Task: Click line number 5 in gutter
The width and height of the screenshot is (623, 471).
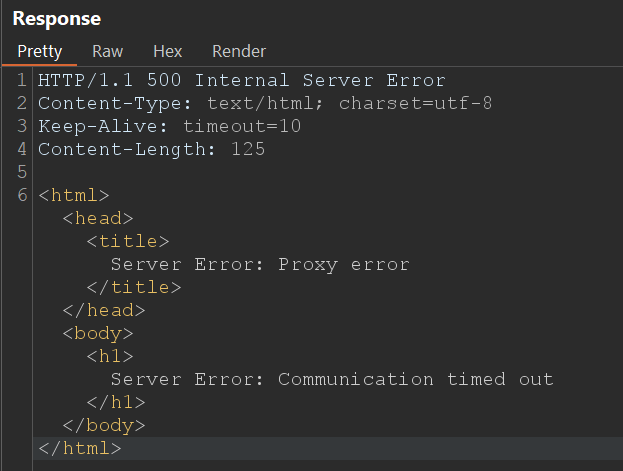Action: click(22, 172)
